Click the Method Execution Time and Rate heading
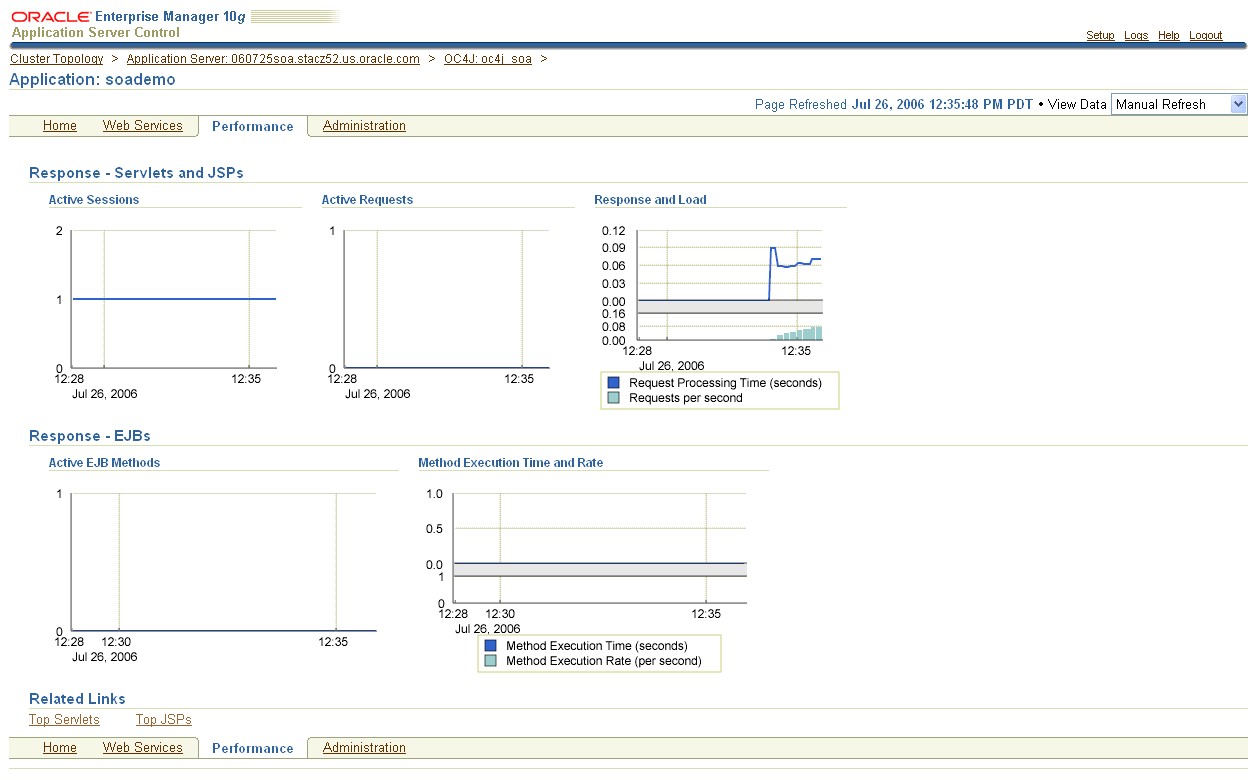The width and height of the screenshot is (1257, 780). click(510, 463)
